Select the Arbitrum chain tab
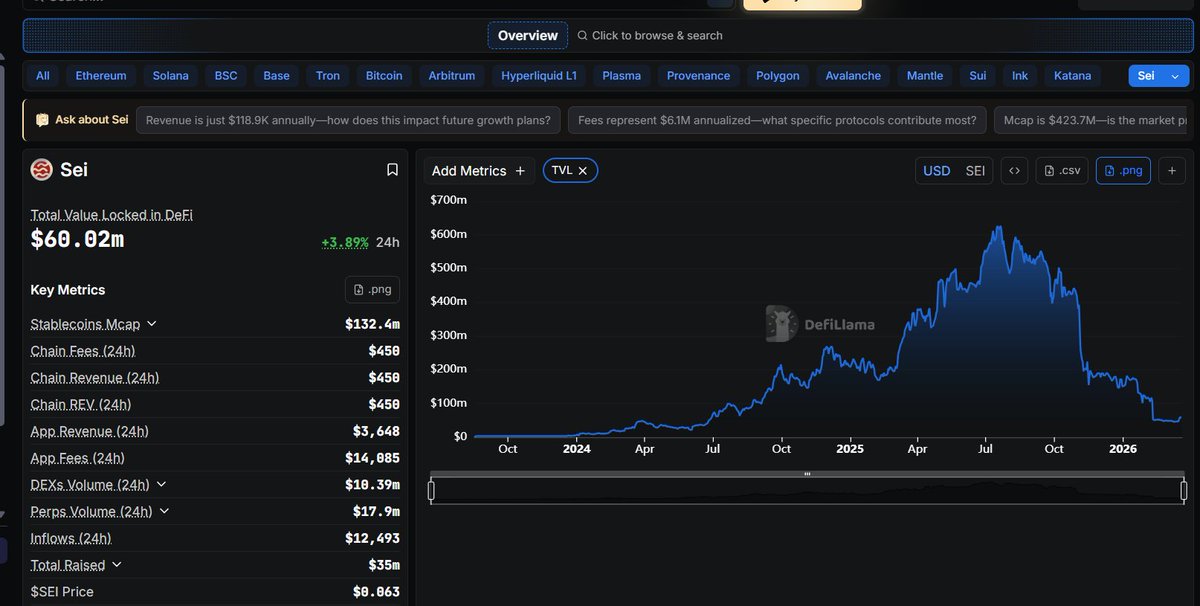This screenshot has height=606, width=1200. click(x=452, y=76)
